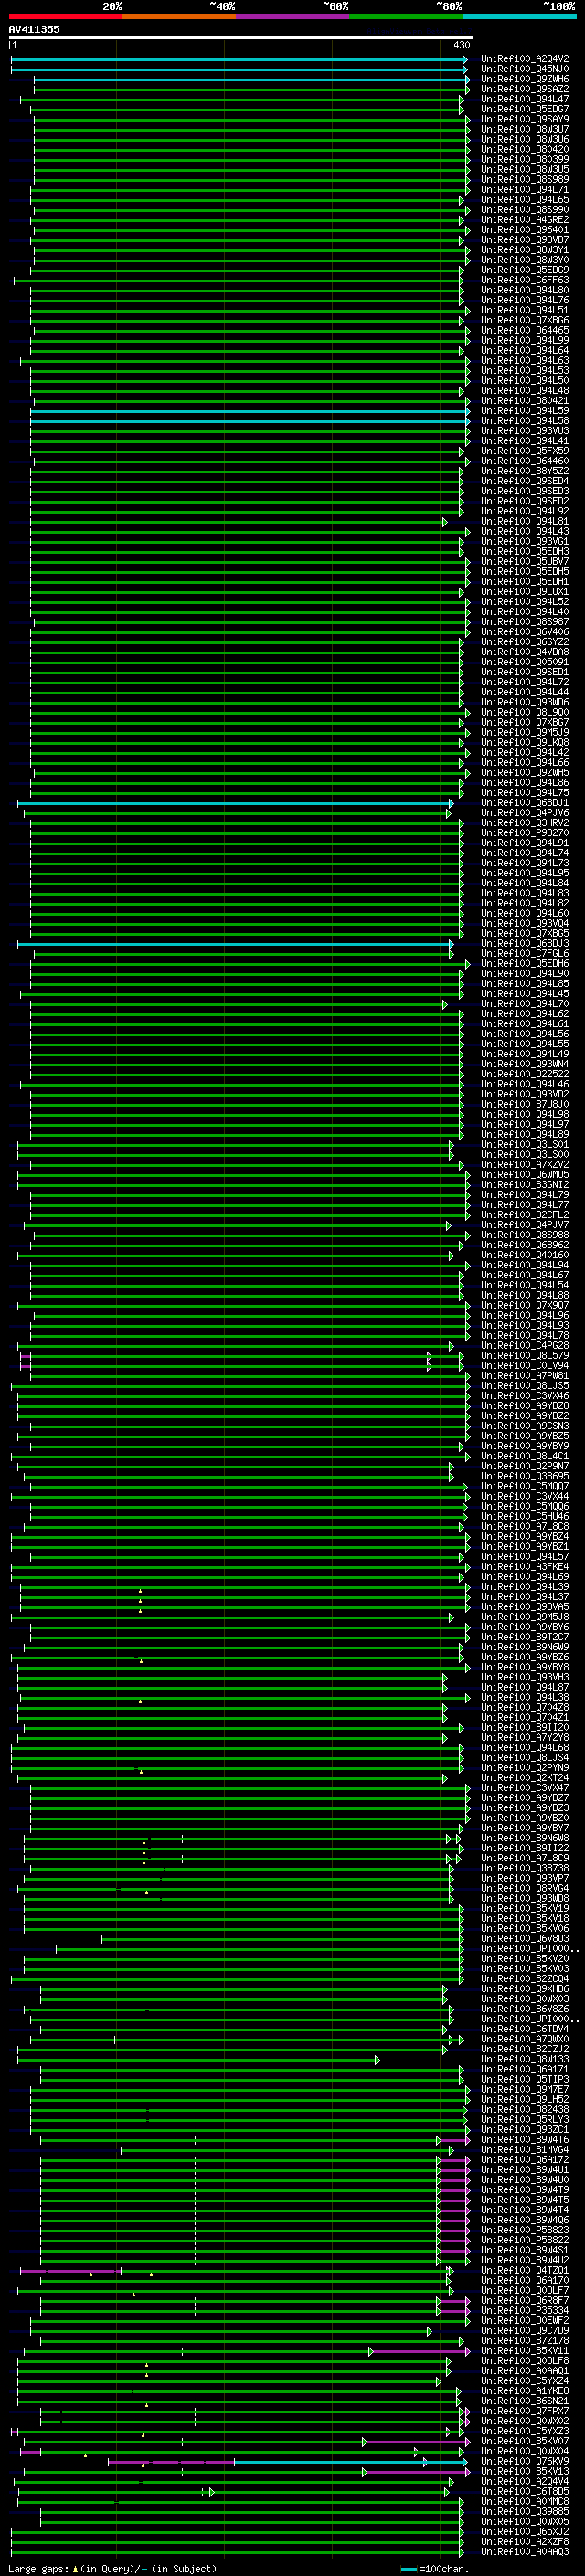The width and height of the screenshot is (585, 2576).
Task: Select the white AV411355 query sequence bar
Action: pos(241,37)
